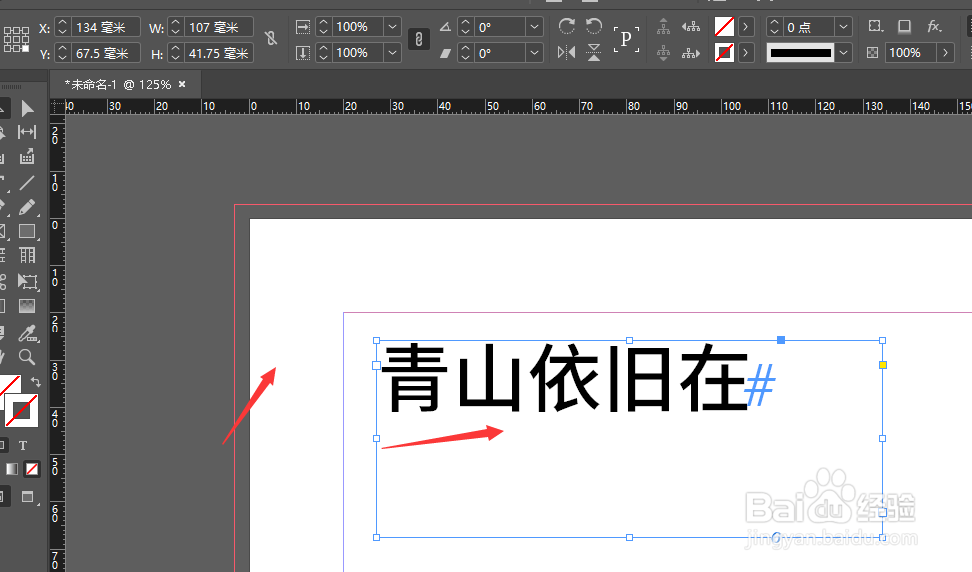This screenshot has height=572, width=972.
Task: Click the stroke proxy swatch in toolbox
Action: point(22,410)
